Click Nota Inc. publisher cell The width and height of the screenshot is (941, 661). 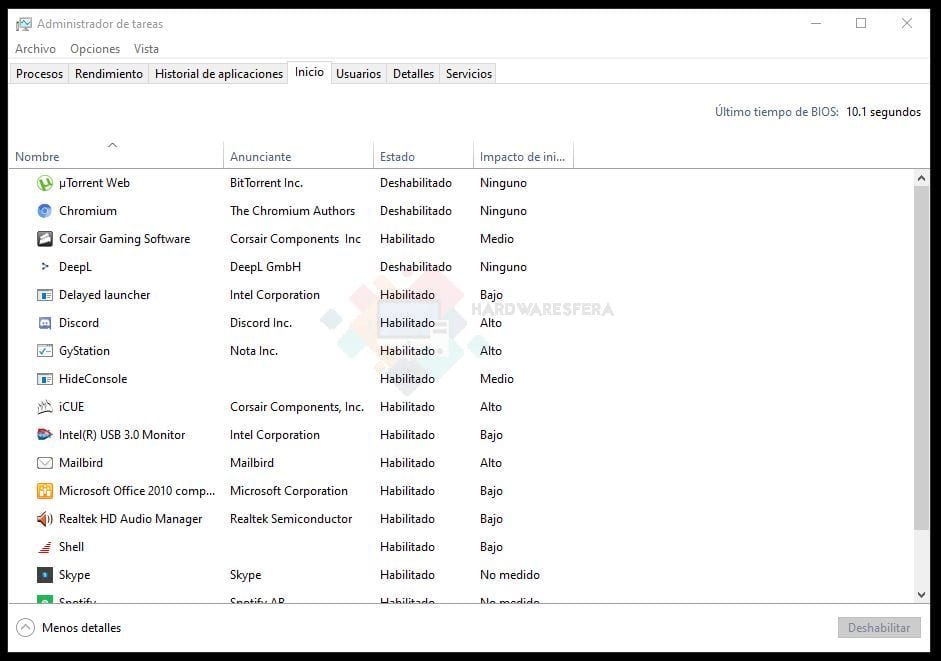point(253,351)
